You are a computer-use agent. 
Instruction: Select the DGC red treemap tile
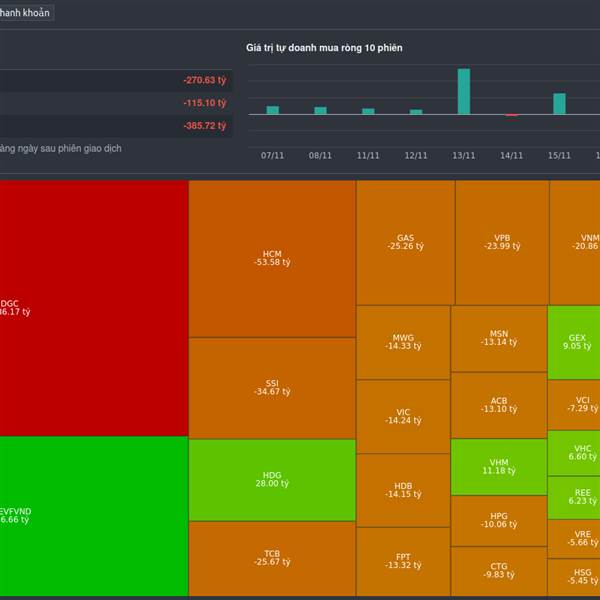coord(94,308)
